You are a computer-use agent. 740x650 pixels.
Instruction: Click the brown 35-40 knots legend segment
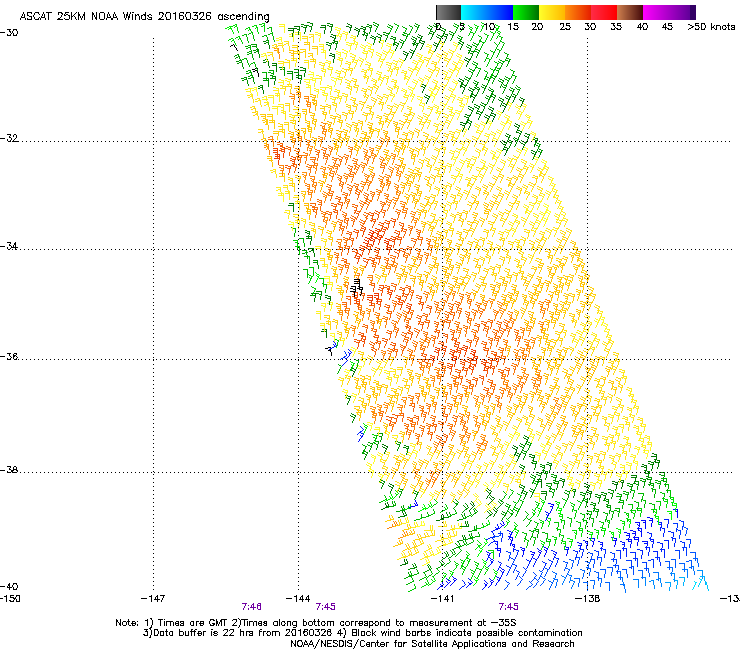click(x=630, y=12)
